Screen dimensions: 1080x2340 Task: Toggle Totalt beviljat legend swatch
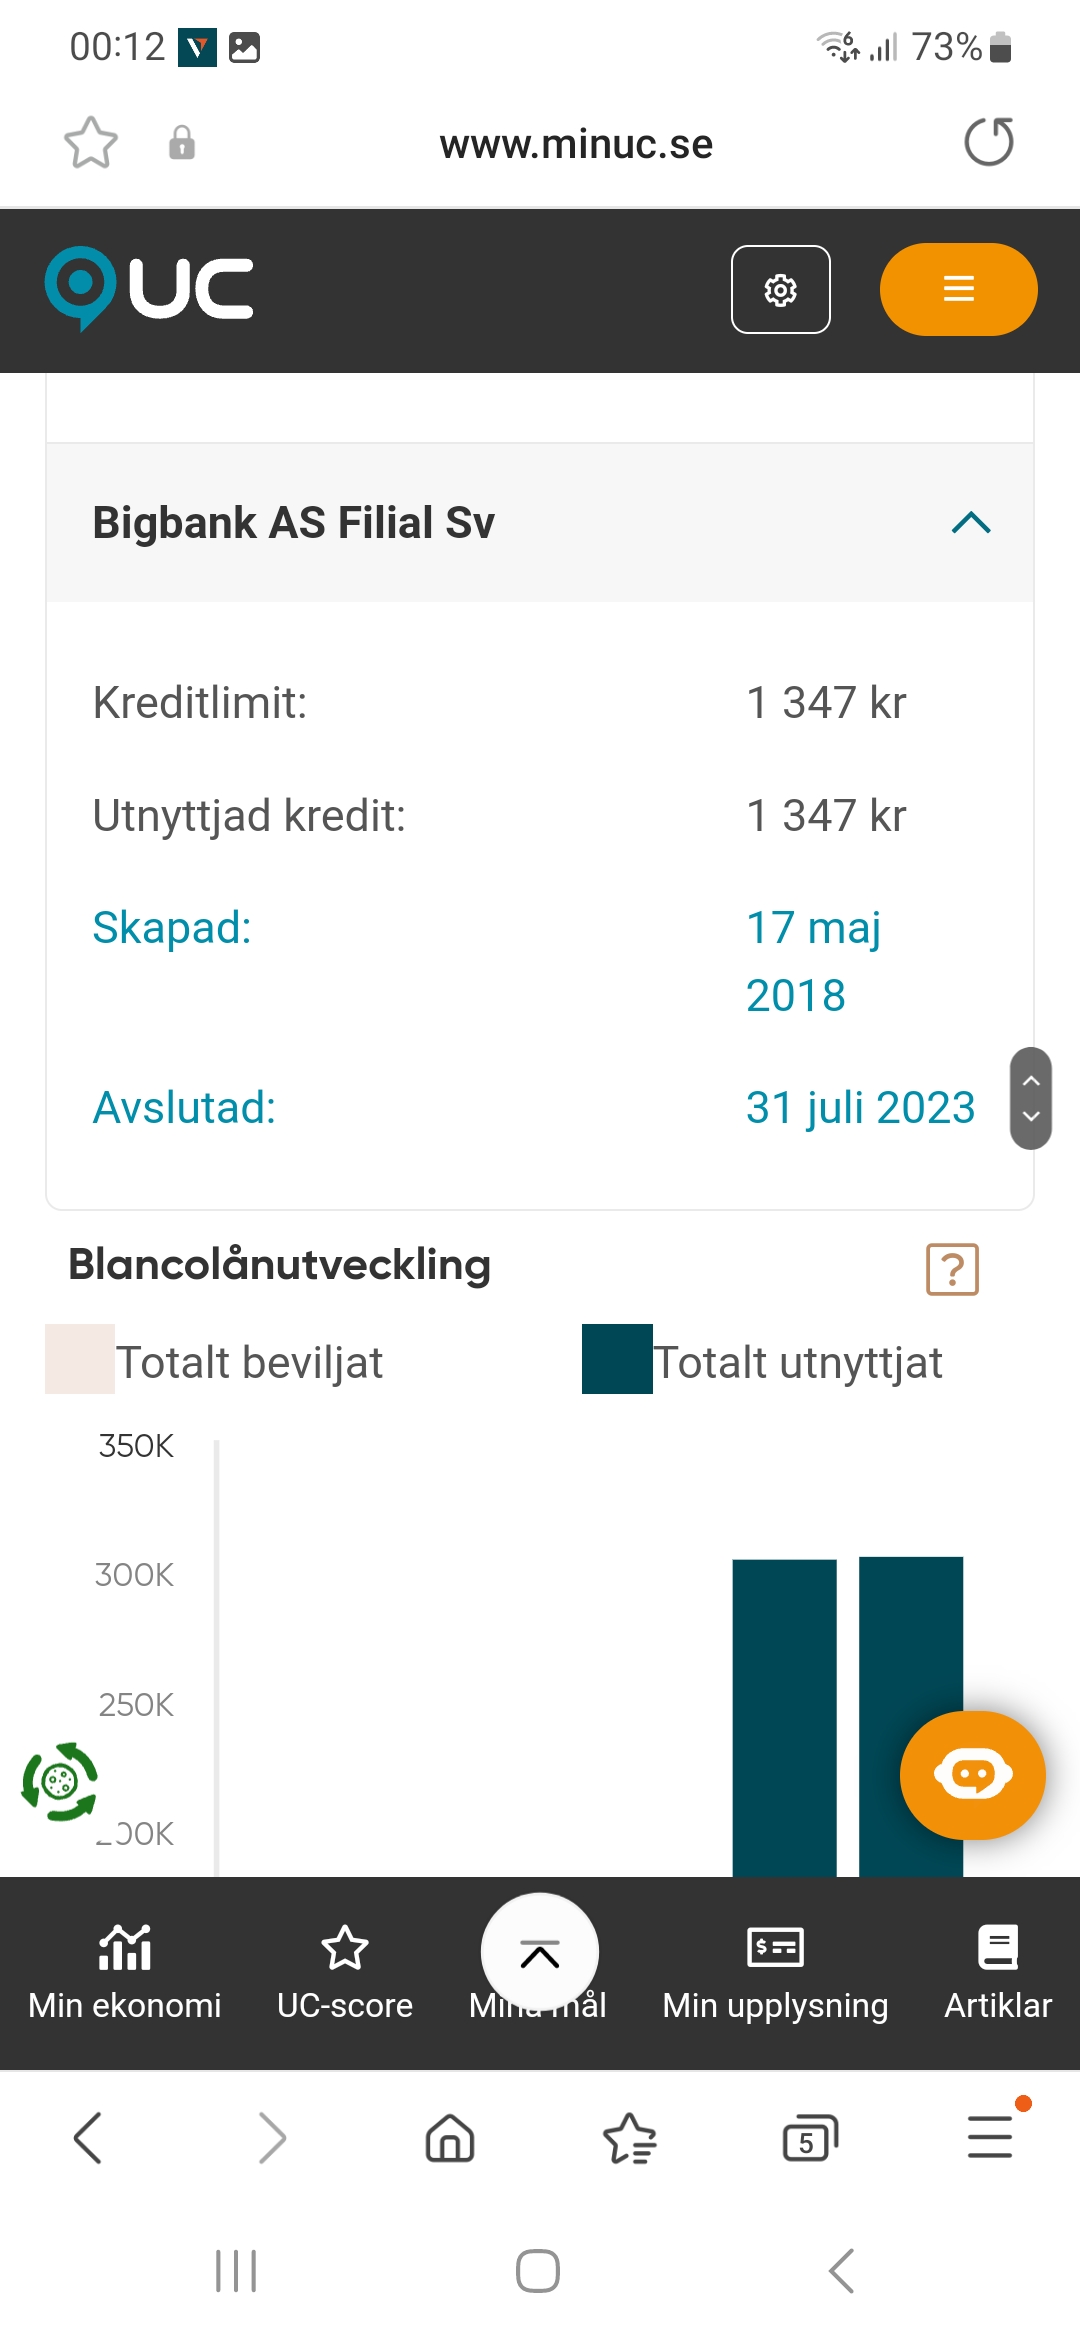(x=80, y=1359)
